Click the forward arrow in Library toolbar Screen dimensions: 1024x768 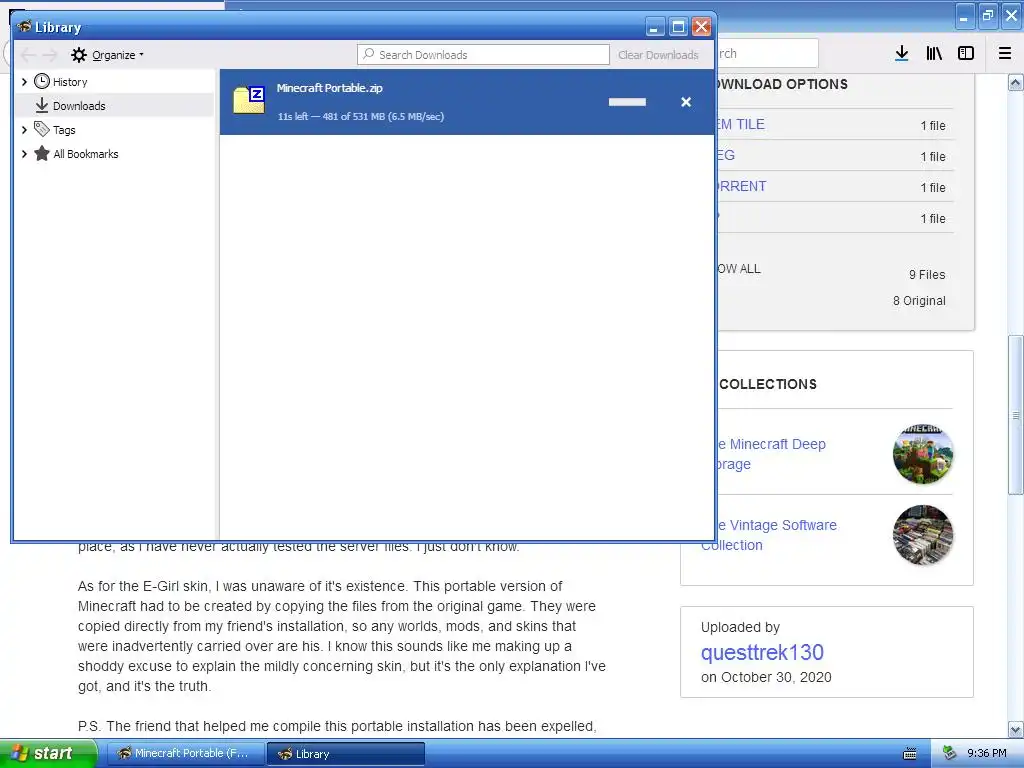tap(50, 55)
